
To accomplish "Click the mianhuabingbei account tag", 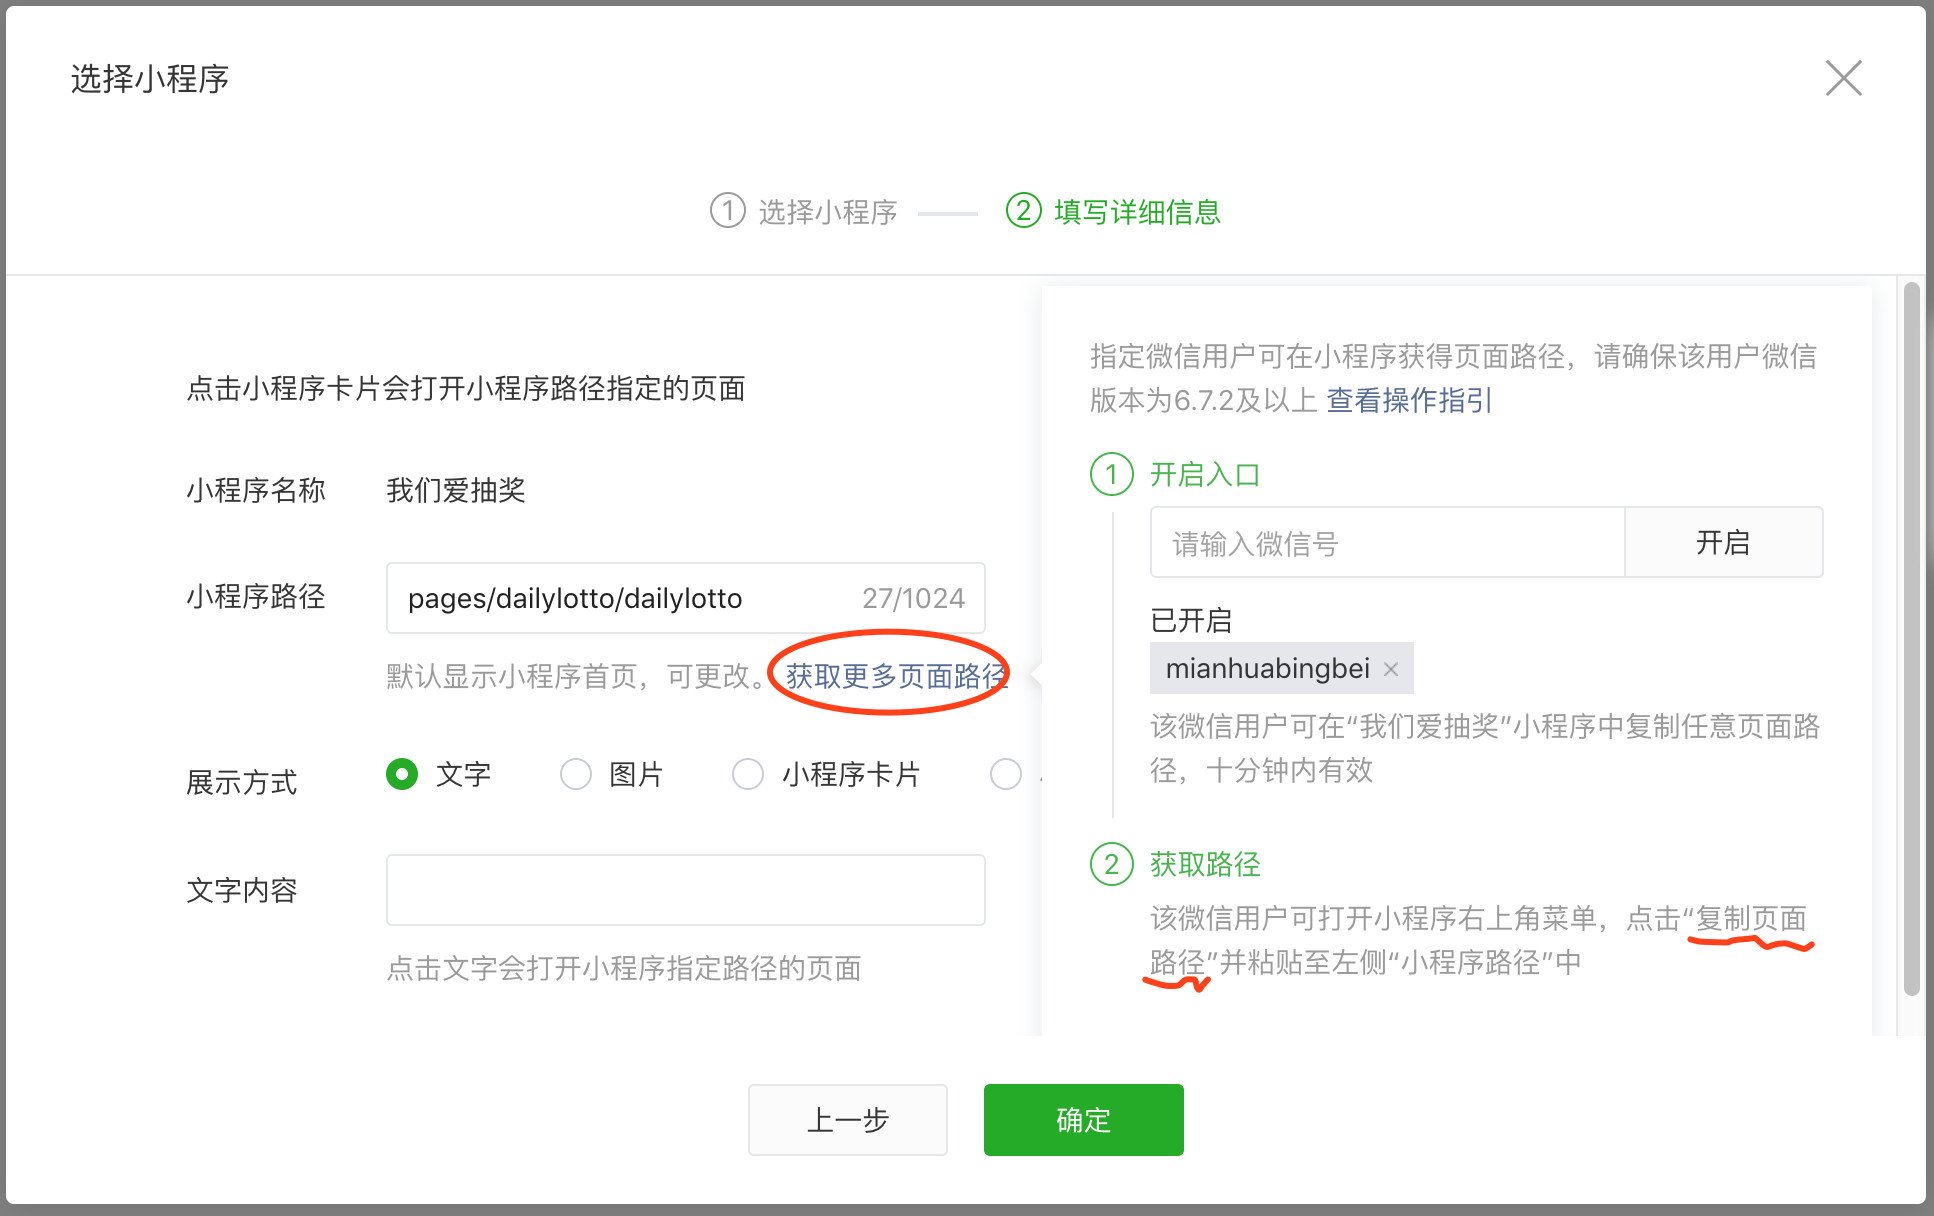I will coord(1267,669).
